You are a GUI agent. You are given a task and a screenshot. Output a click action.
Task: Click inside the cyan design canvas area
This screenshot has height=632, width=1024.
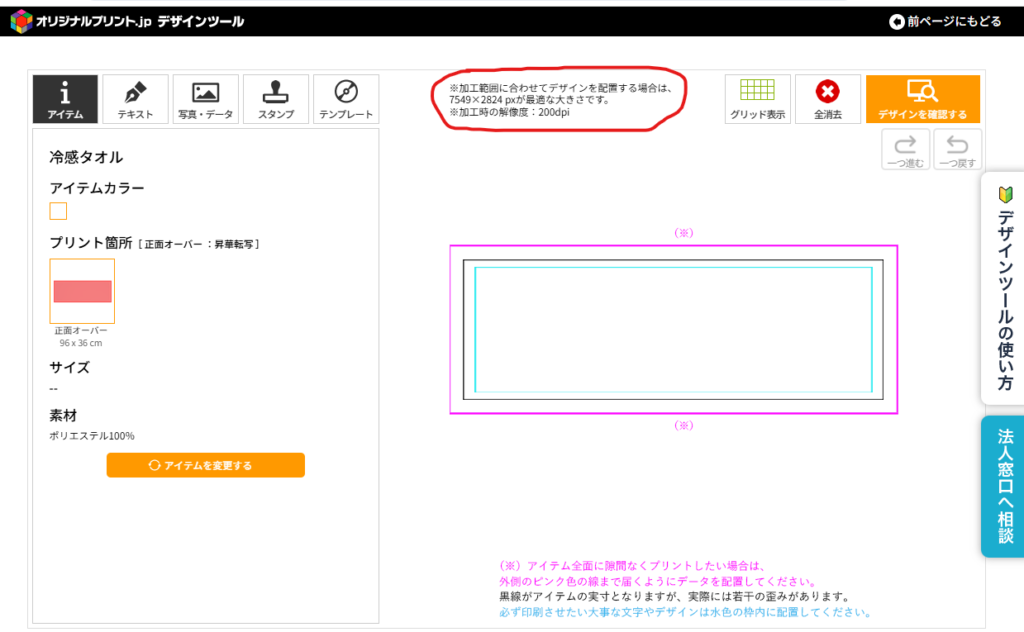[673, 330]
